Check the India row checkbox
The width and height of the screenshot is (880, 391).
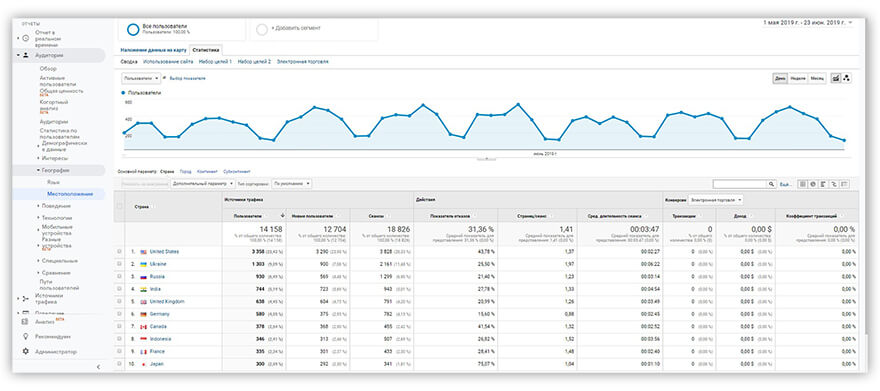coord(119,289)
